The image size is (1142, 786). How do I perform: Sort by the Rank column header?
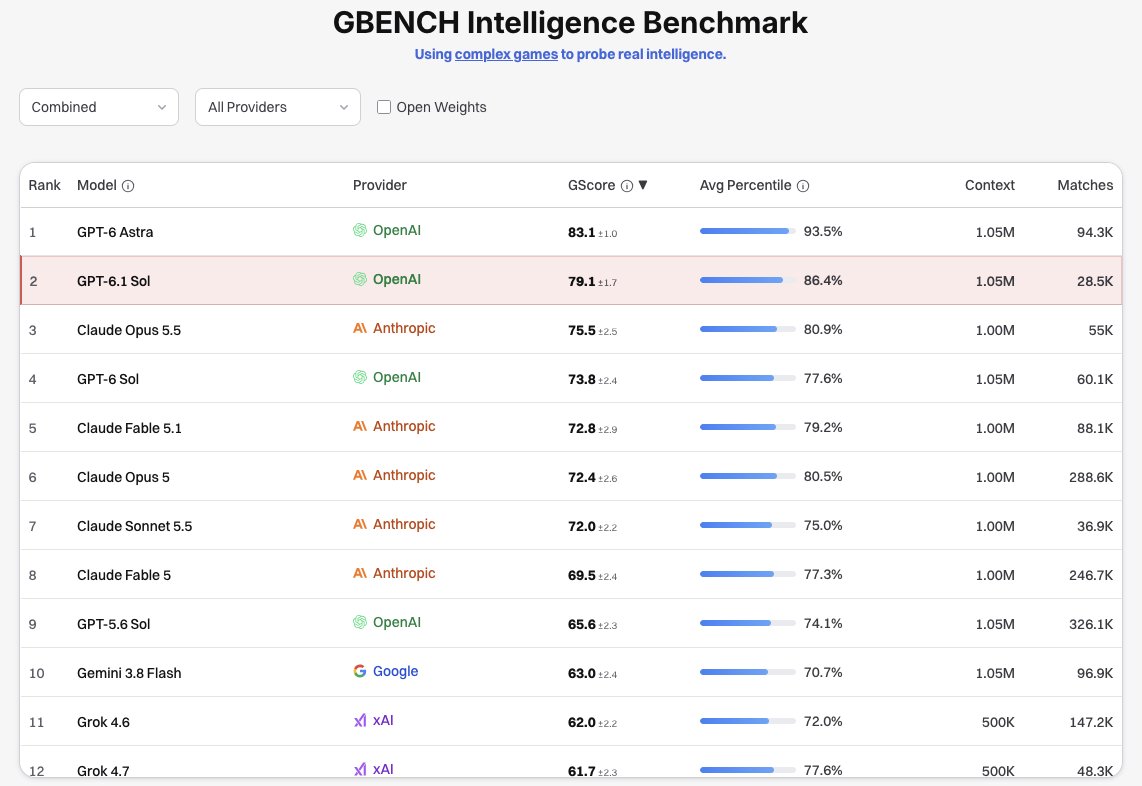(x=44, y=185)
